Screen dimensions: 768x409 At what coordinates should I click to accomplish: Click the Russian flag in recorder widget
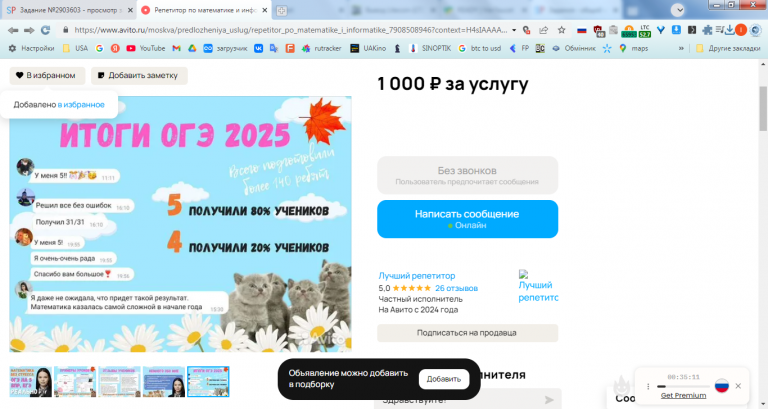pyautogui.click(x=721, y=386)
